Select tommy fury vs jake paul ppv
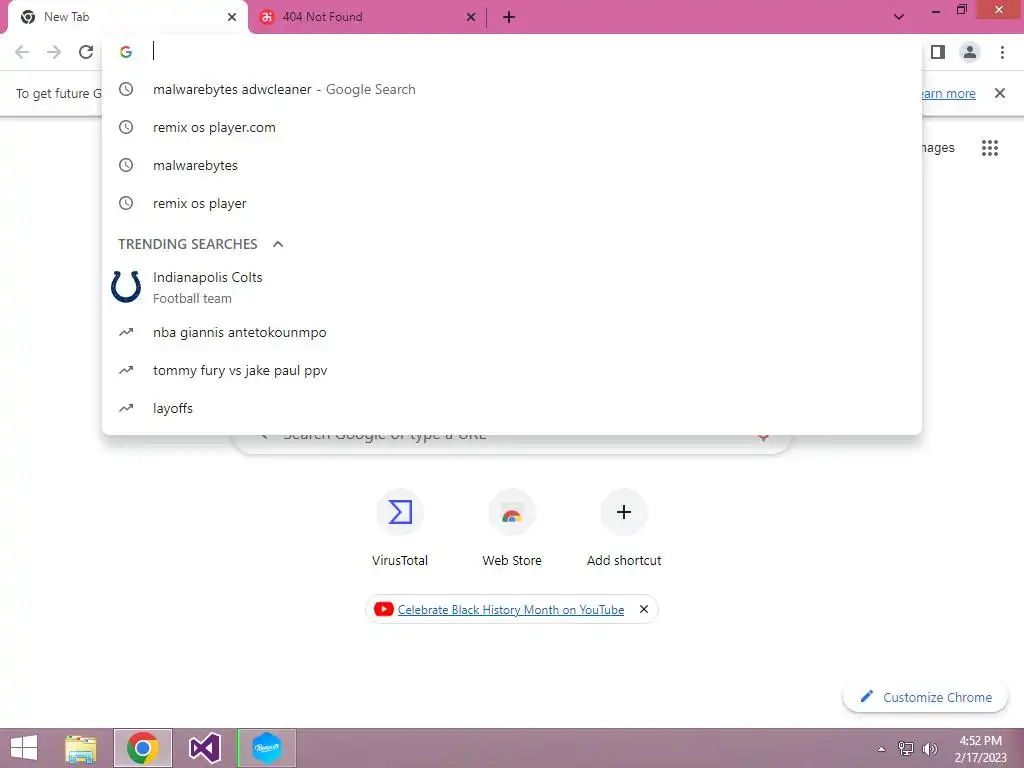 click(511, 370)
